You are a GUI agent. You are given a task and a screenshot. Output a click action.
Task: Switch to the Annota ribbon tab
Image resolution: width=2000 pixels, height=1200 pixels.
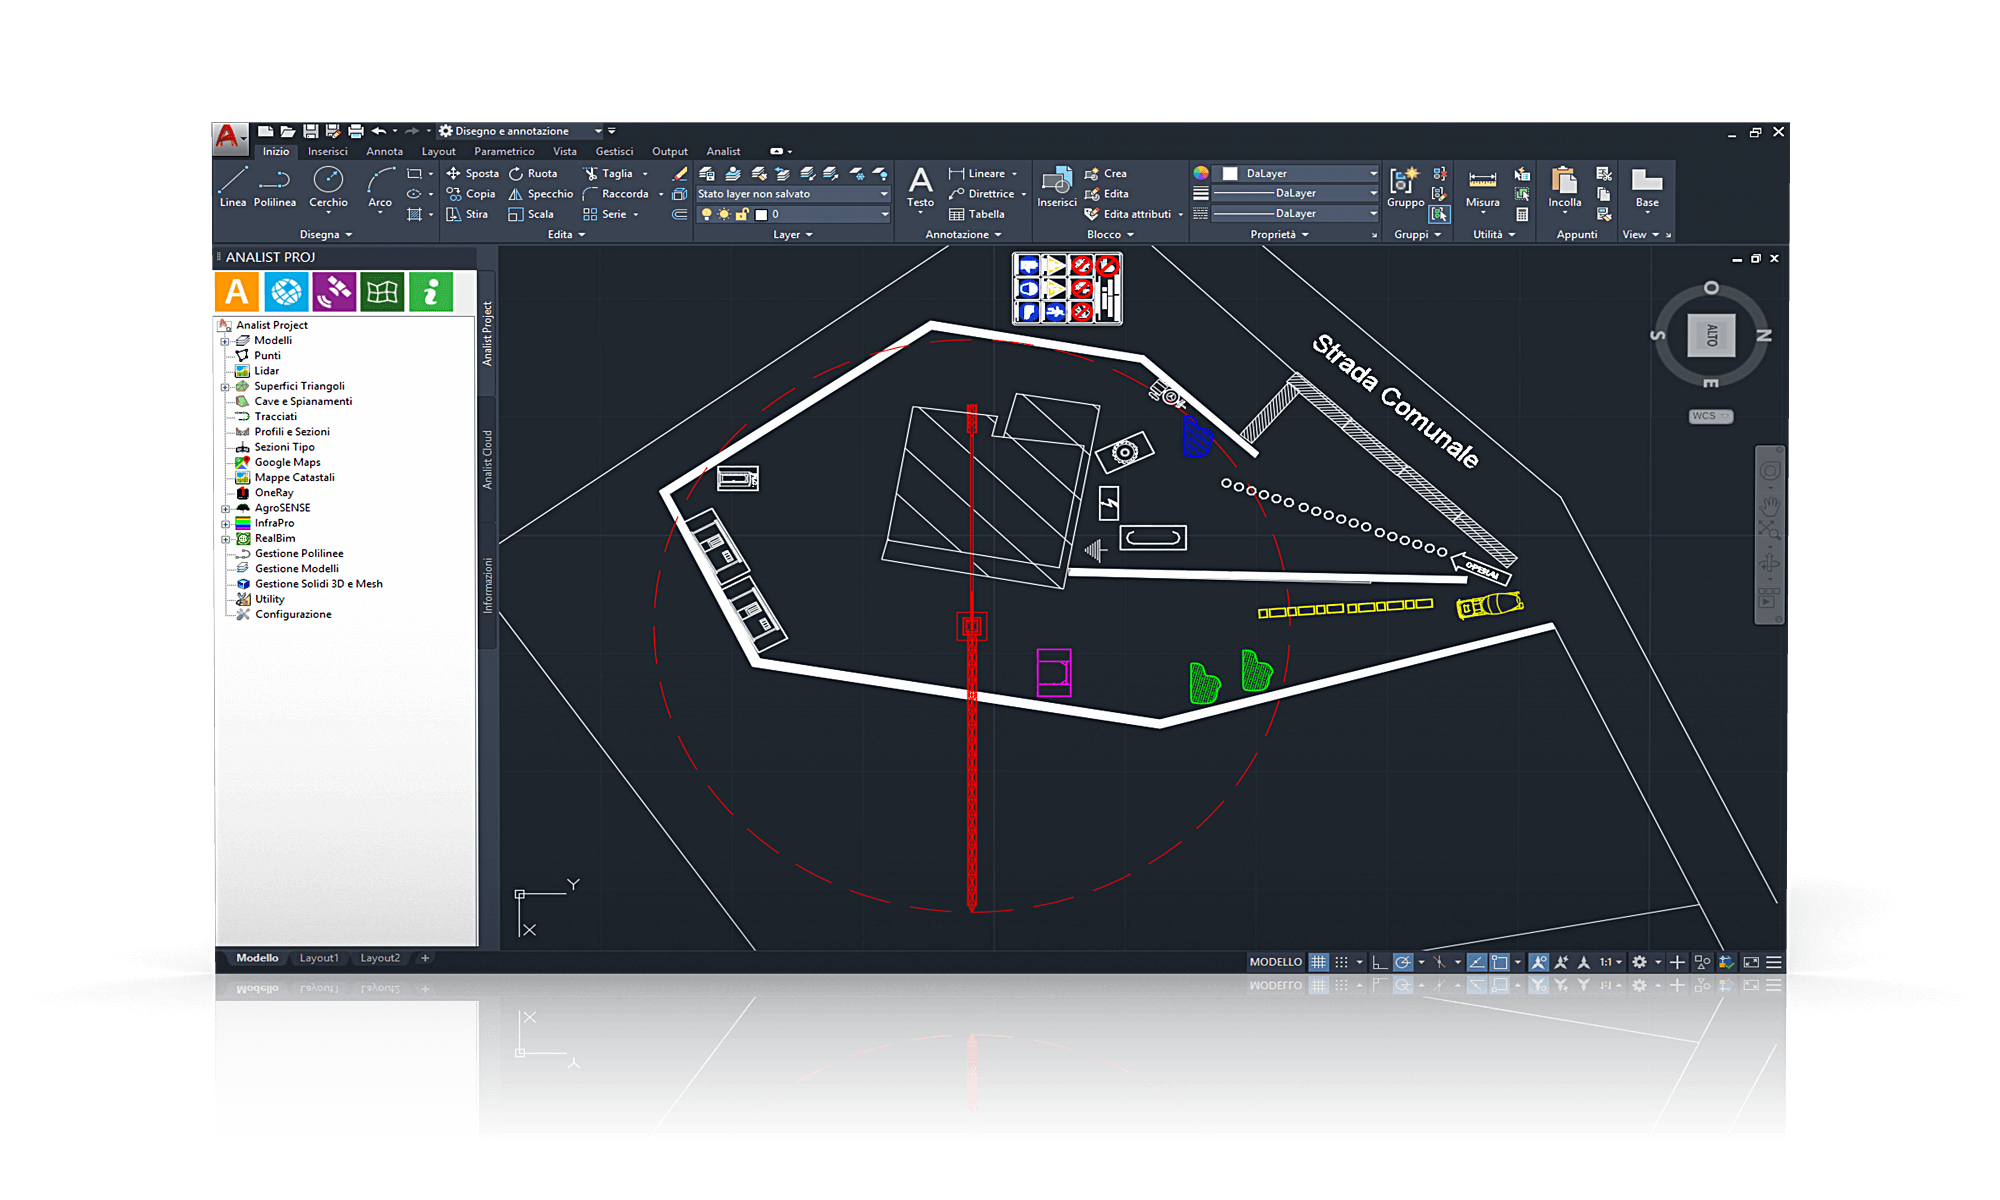(x=384, y=152)
